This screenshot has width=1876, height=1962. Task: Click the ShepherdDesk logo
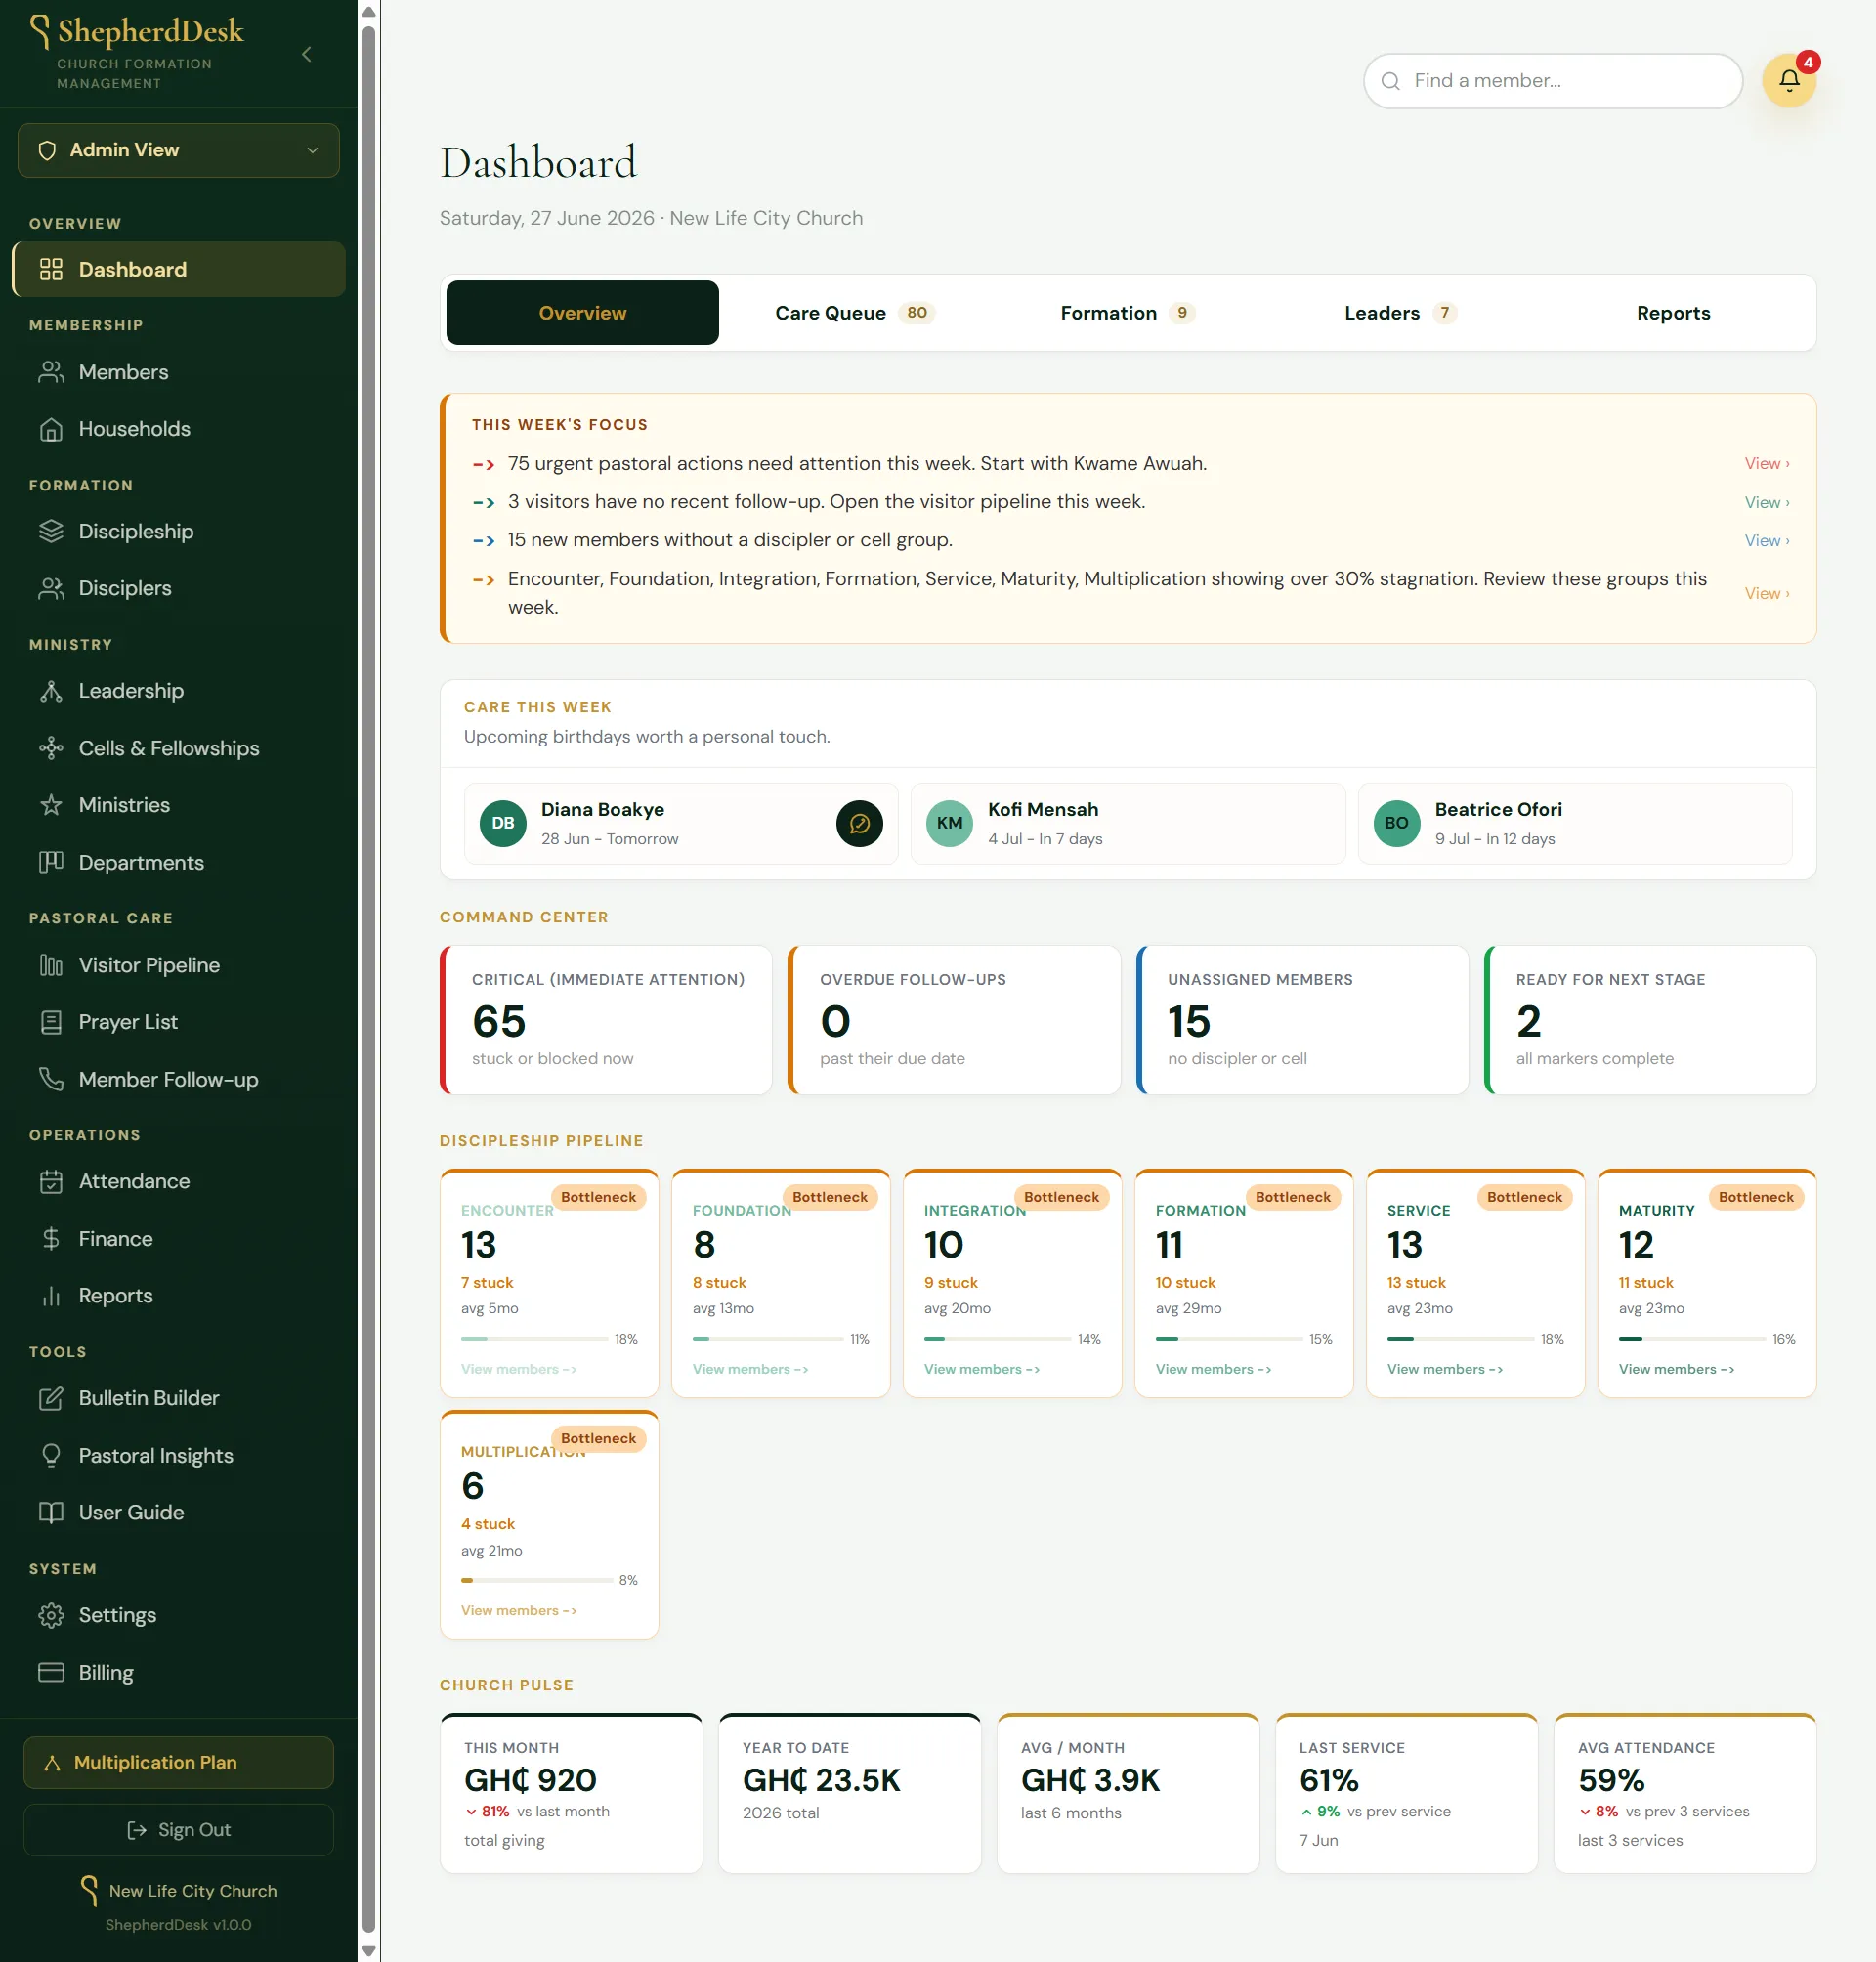pyautogui.click(x=137, y=32)
